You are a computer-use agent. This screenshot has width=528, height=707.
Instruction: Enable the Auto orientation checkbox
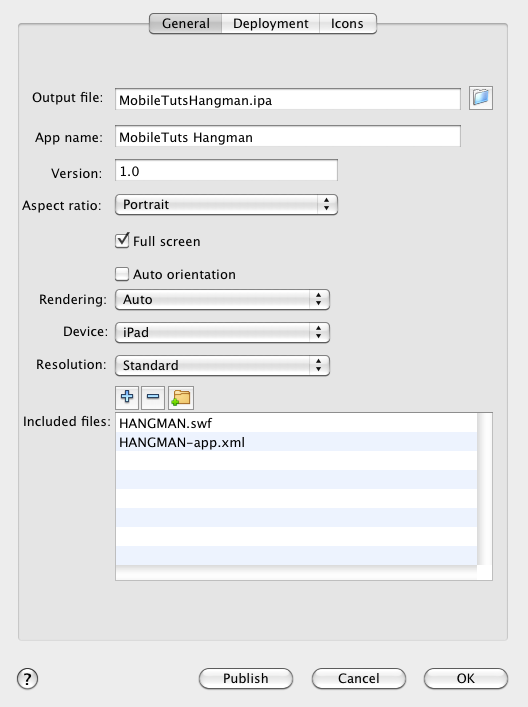122,274
